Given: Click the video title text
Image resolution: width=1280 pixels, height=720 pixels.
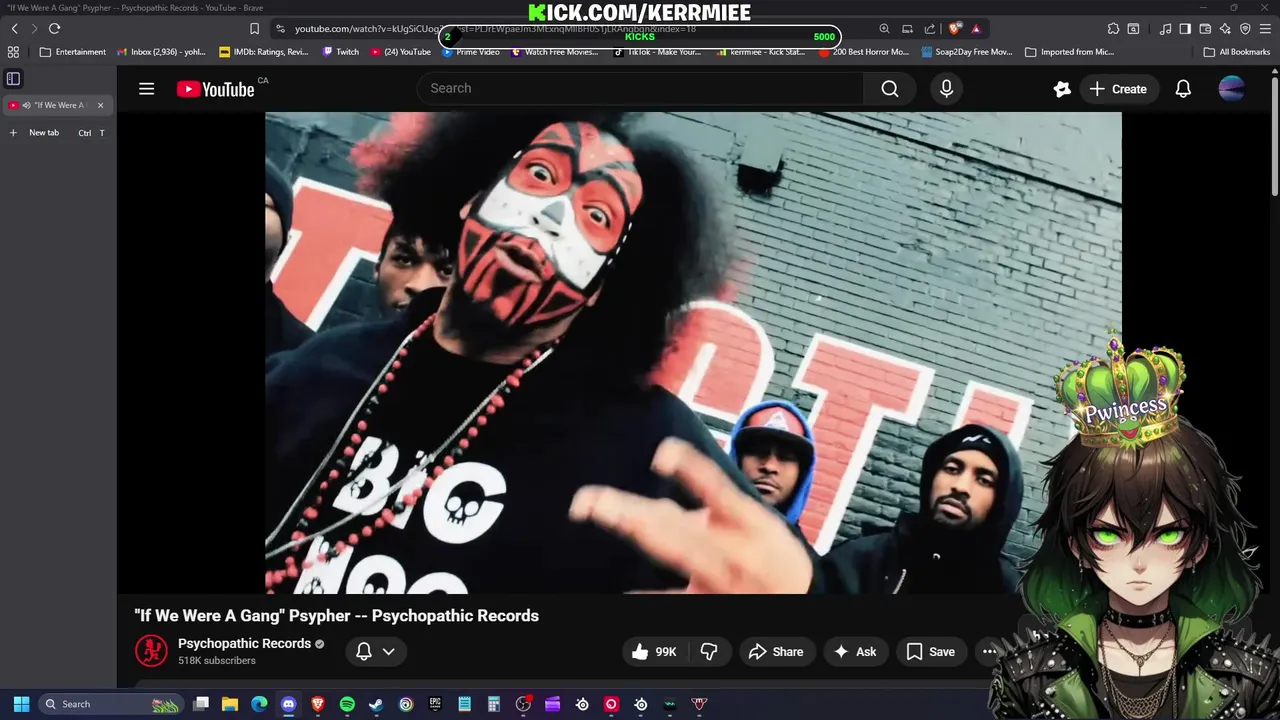Looking at the screenshot, I should pyautogui.click(x=337, y=616).
